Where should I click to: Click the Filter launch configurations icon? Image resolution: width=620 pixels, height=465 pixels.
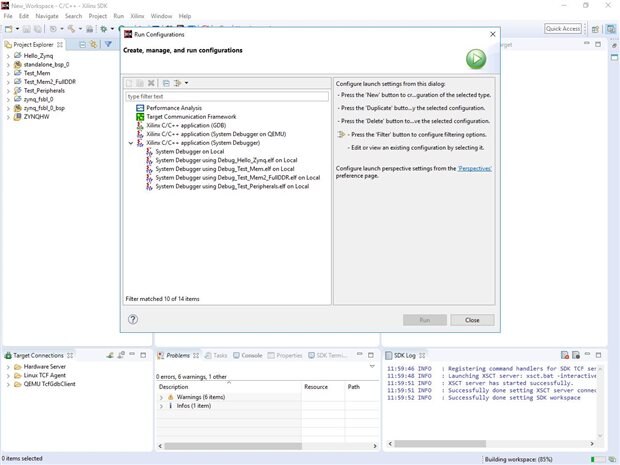(x=177, y=83)
